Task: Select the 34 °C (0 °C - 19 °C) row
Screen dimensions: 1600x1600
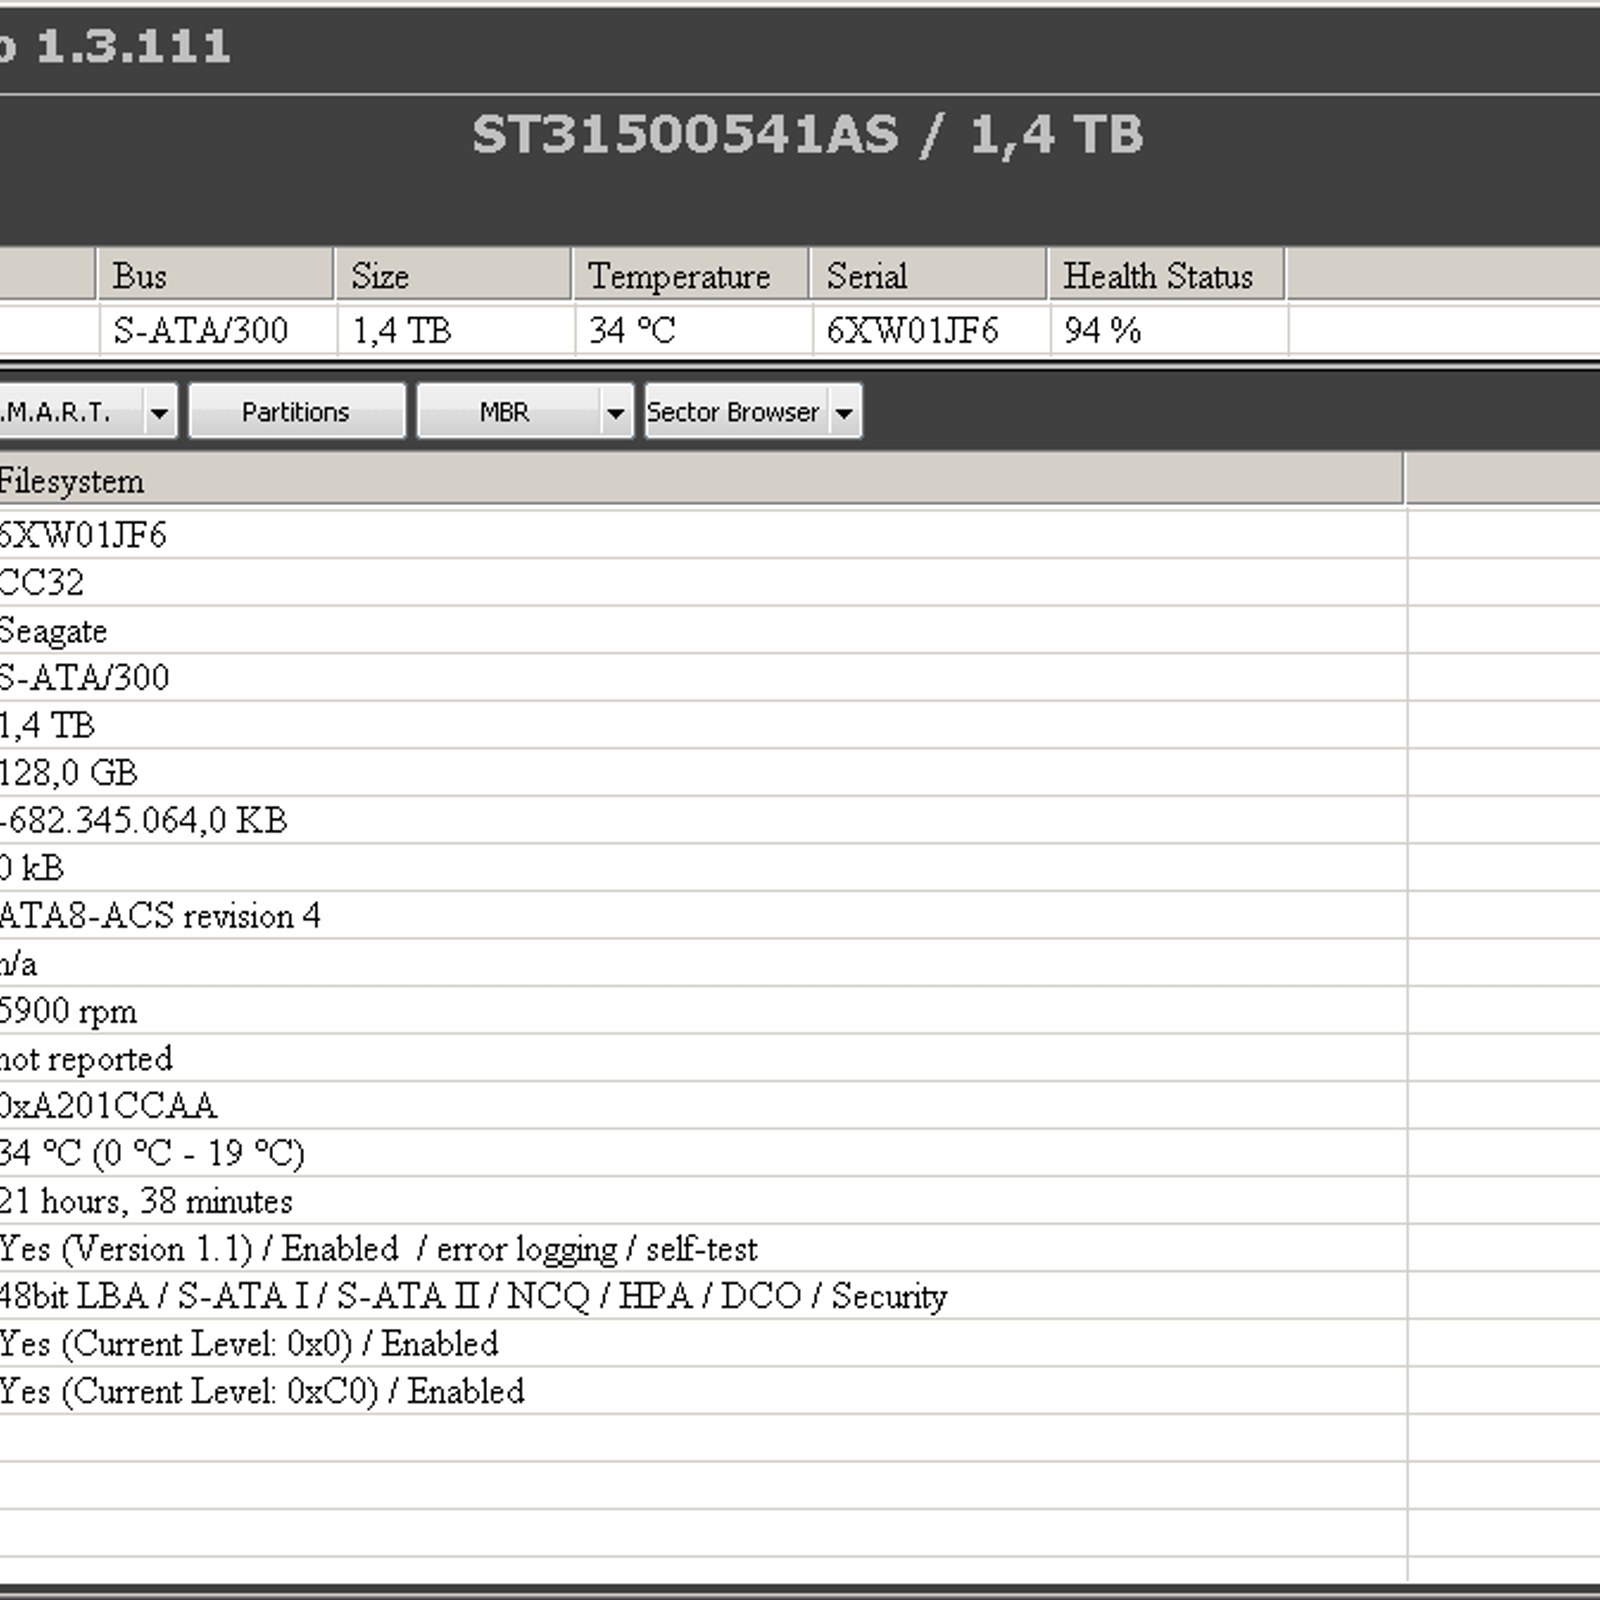Action: tap(702, 1153)
